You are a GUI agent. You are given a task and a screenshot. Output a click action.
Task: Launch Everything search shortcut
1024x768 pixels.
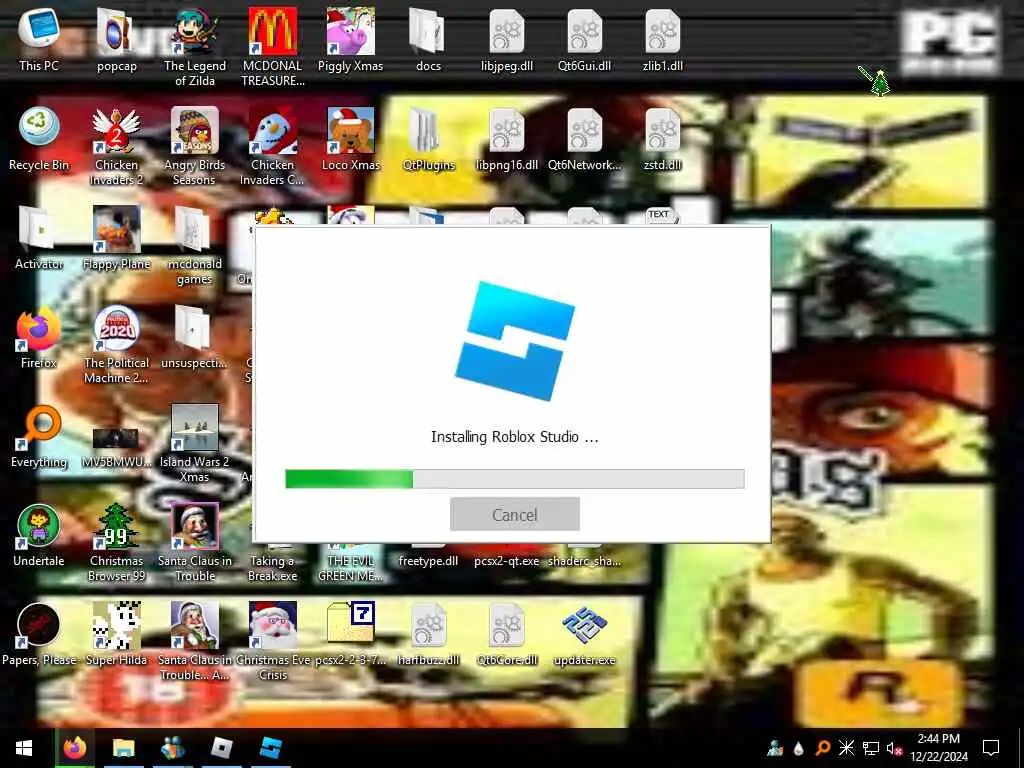pos(39,436)
